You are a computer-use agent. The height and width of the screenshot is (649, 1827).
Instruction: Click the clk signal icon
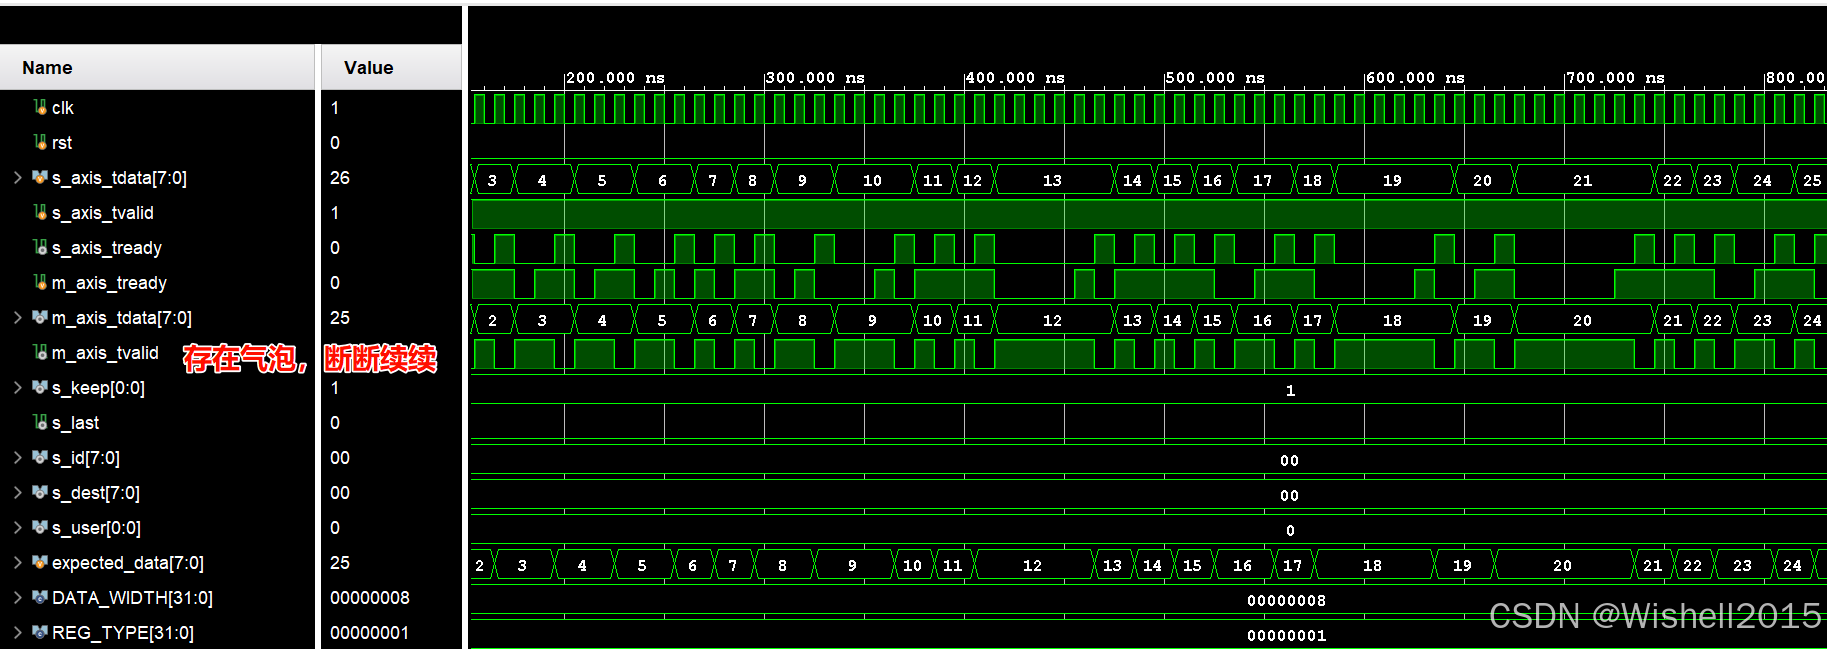coord(40,107)
